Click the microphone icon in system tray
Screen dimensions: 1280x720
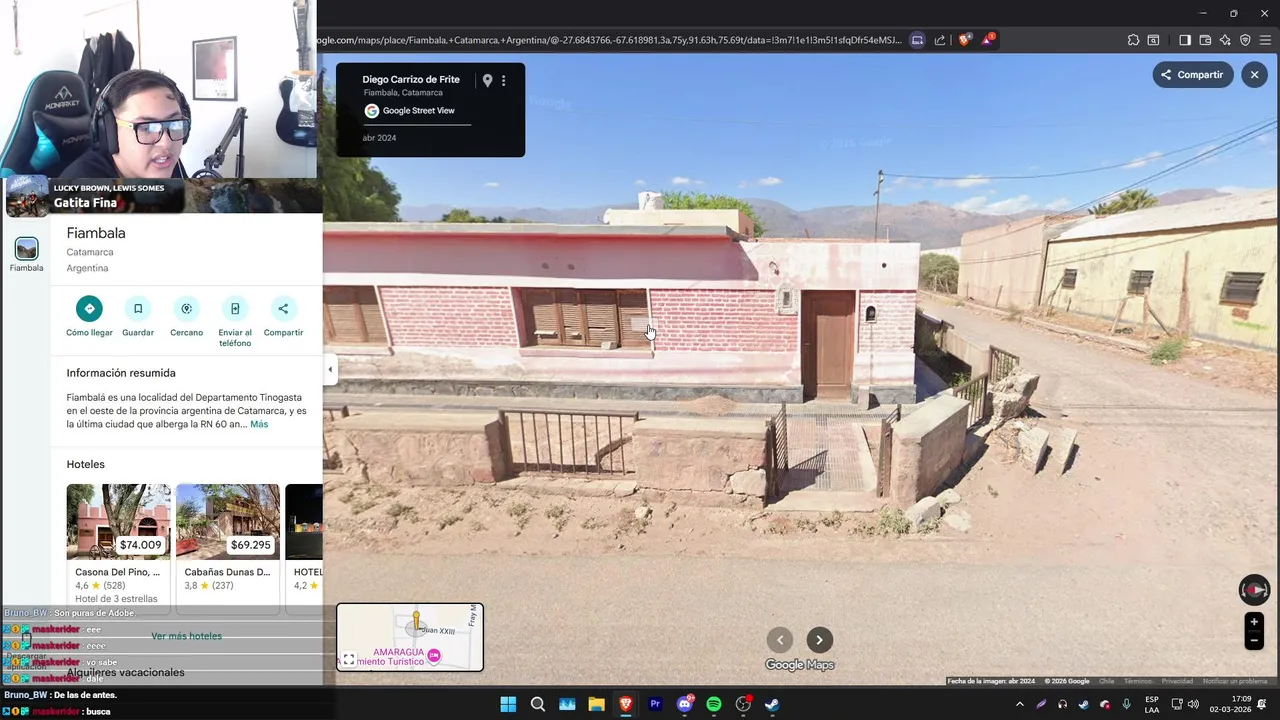tap(1127, 704)
